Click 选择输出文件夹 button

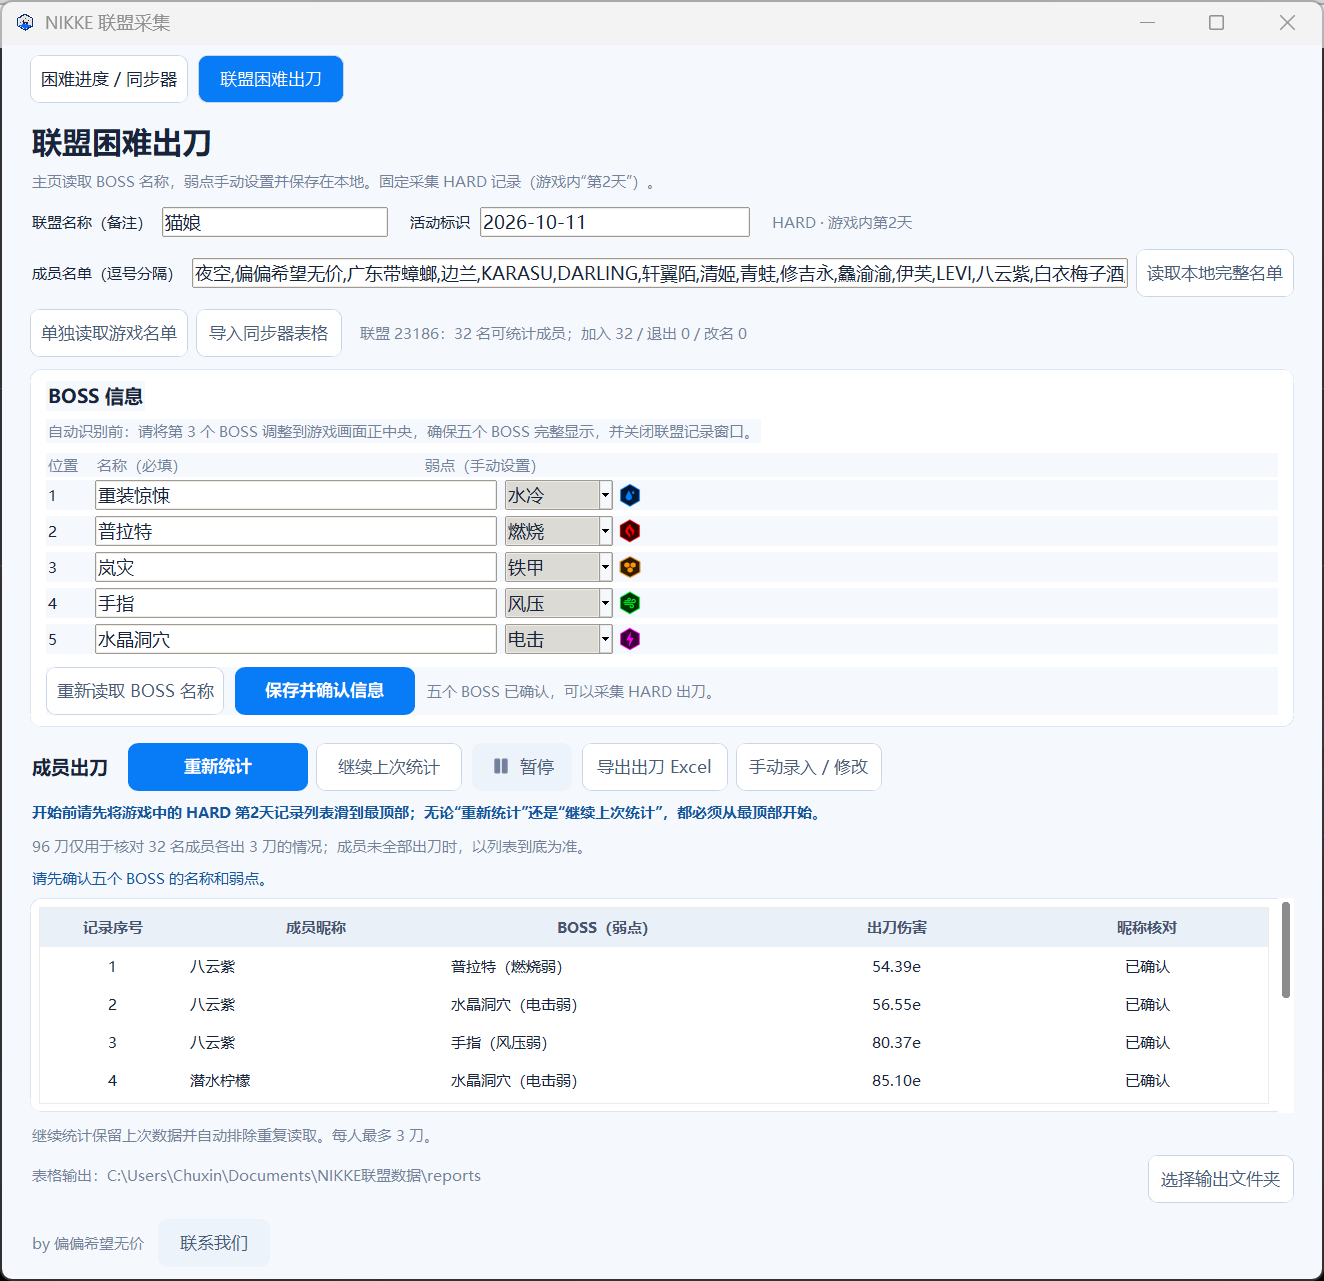pyautogui.click(x=1220, y=1179)
